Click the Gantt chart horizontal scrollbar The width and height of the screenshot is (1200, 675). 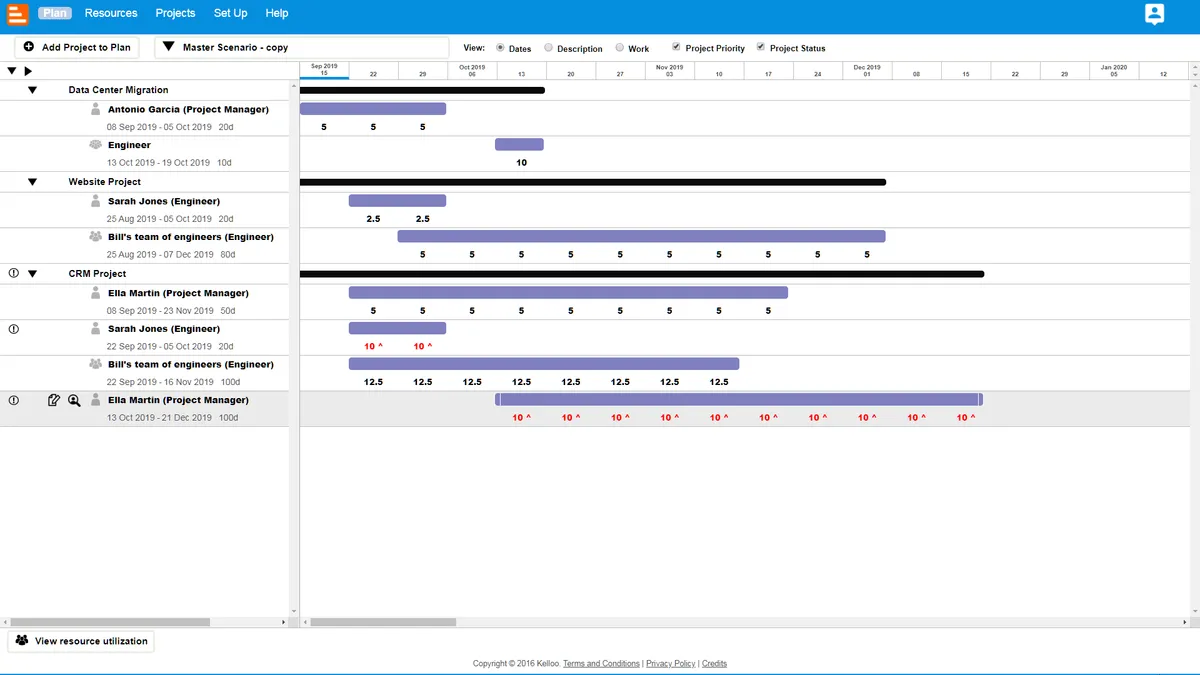[382, 622]
